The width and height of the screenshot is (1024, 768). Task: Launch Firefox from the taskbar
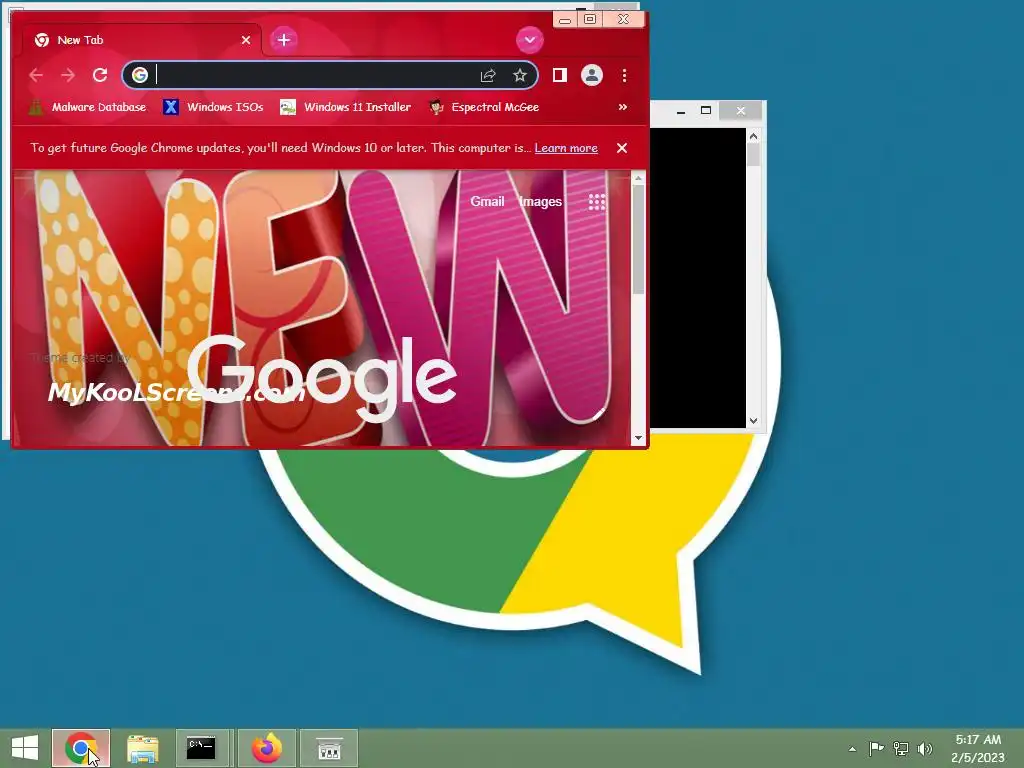[266, 748]
